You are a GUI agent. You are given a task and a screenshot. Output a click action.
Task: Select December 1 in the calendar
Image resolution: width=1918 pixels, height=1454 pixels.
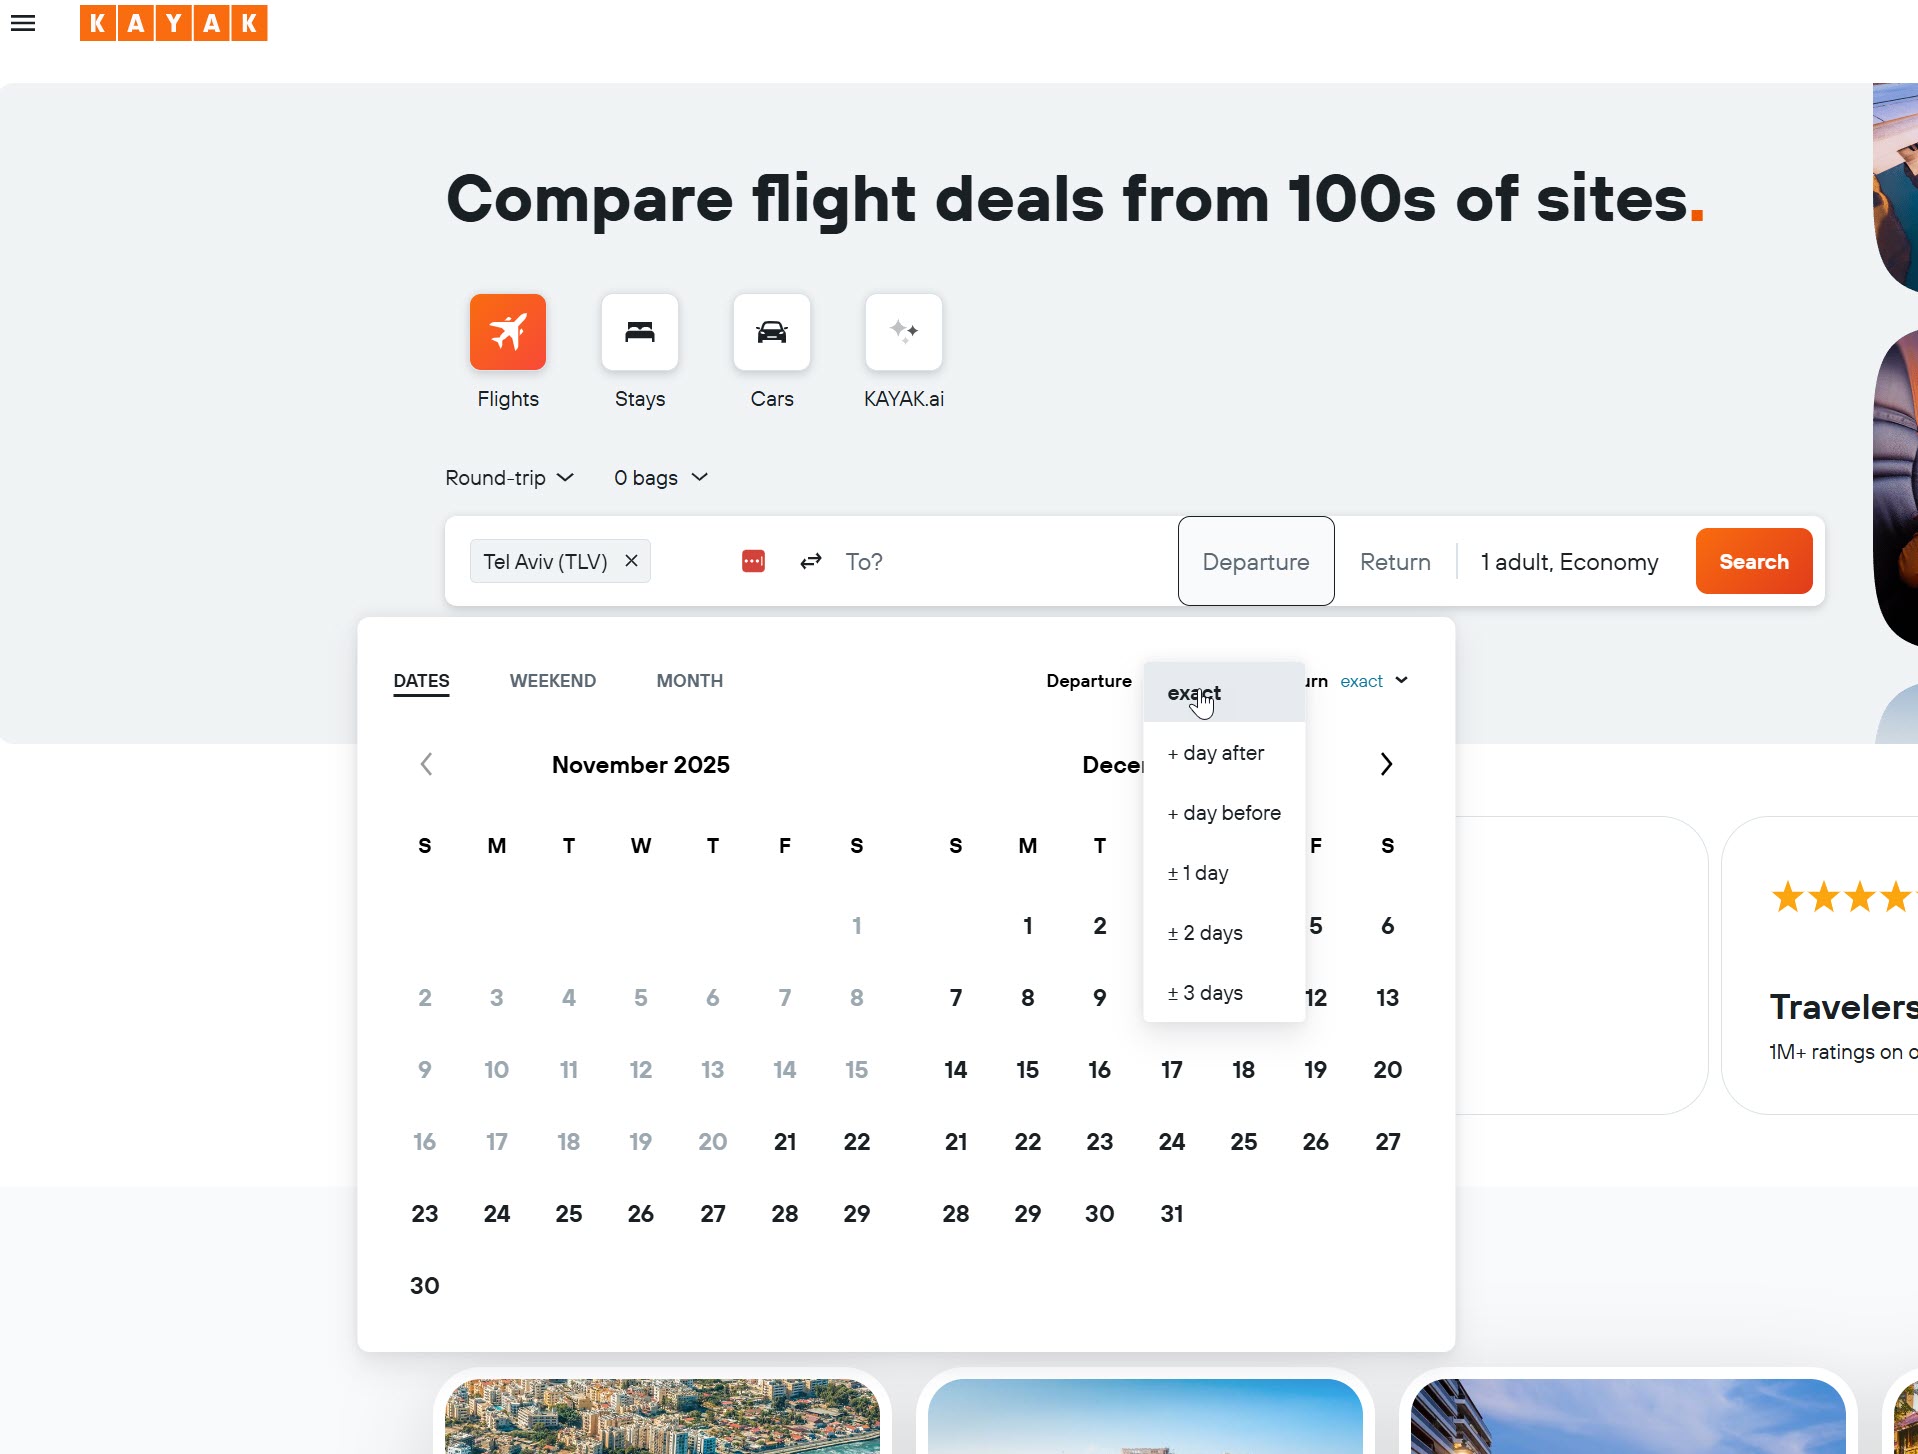pos(1028,926)
